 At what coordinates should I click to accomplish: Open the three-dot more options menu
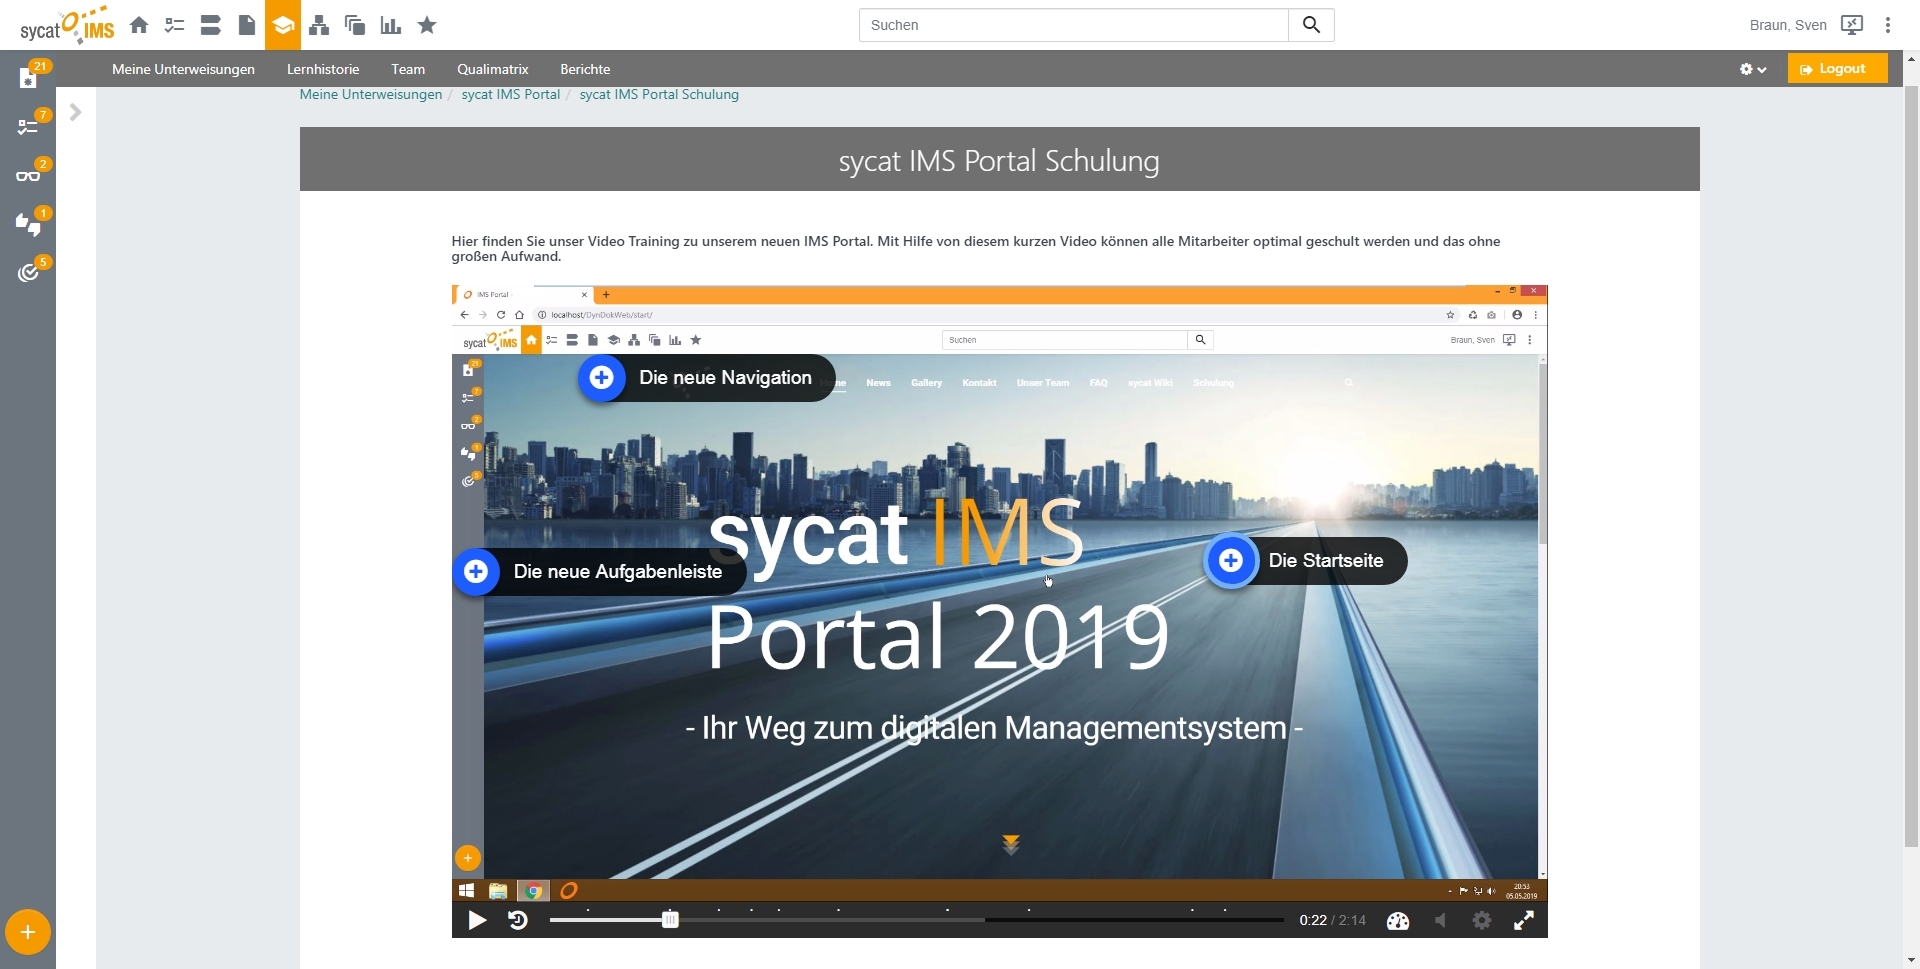click(1888, 25)
